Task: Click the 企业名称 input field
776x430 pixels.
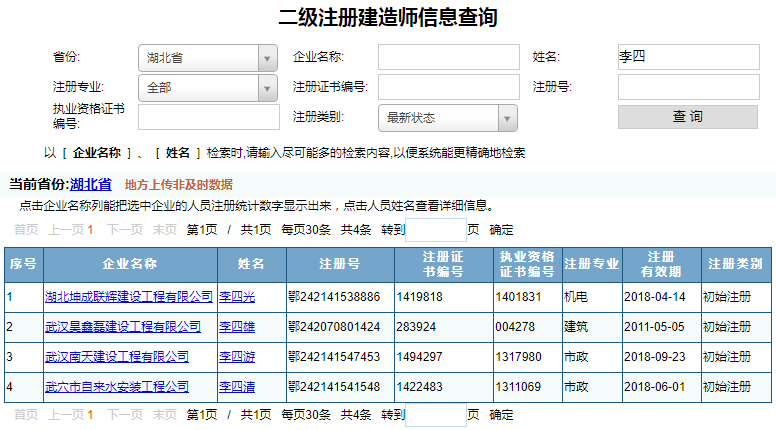Action: (x=448, y=57)
